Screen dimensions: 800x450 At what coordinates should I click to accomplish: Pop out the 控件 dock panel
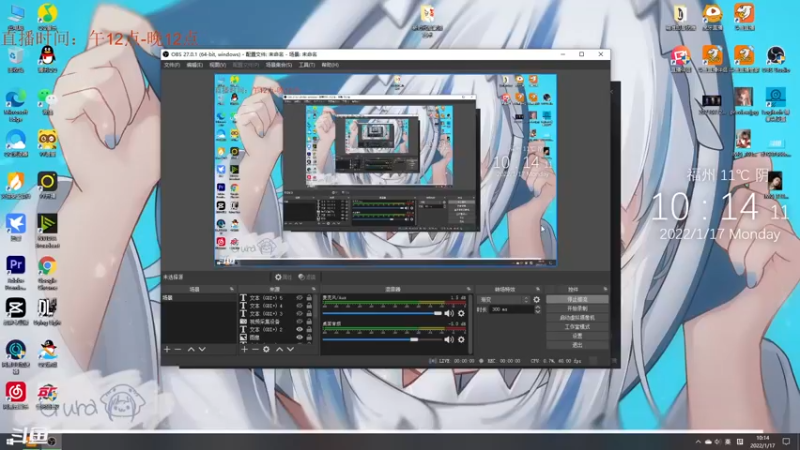pos(605,289)
